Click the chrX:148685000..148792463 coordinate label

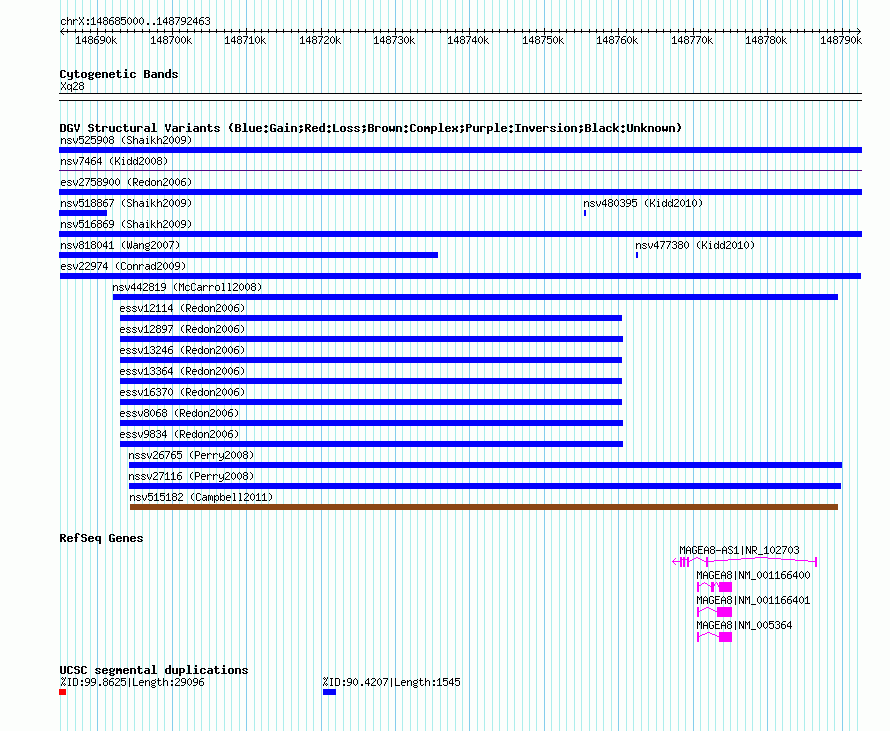135,21
